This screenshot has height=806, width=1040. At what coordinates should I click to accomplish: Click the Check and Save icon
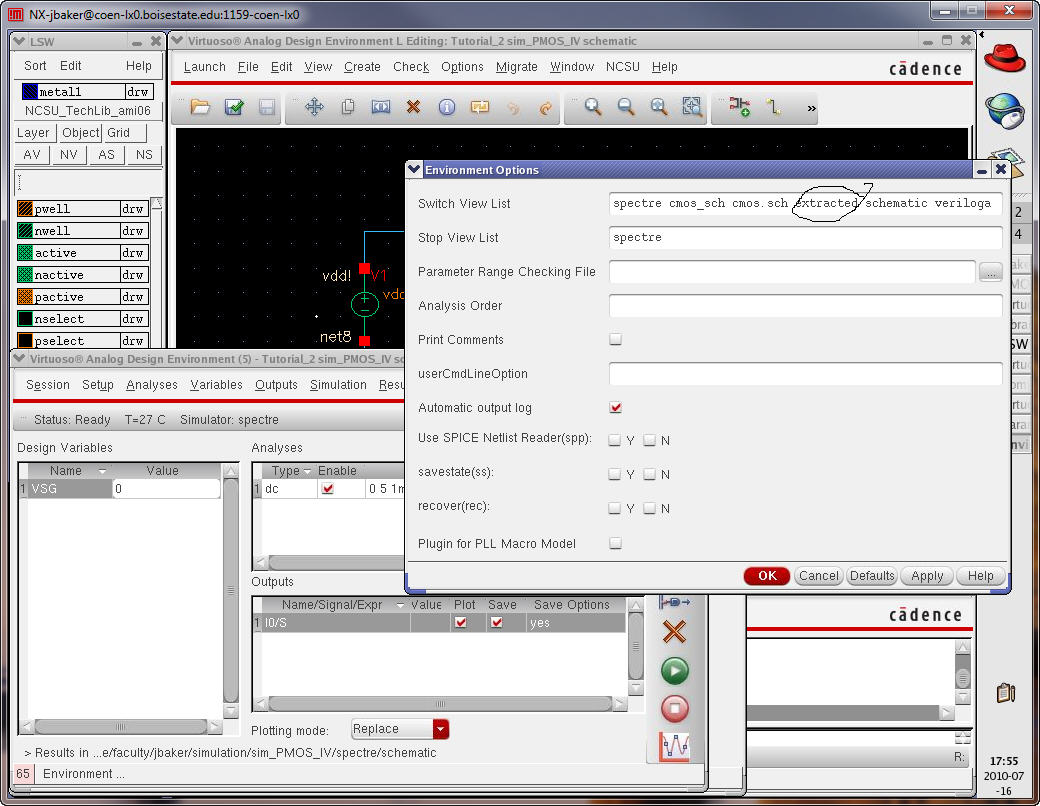pyautogui.click(x=234, y=107)
